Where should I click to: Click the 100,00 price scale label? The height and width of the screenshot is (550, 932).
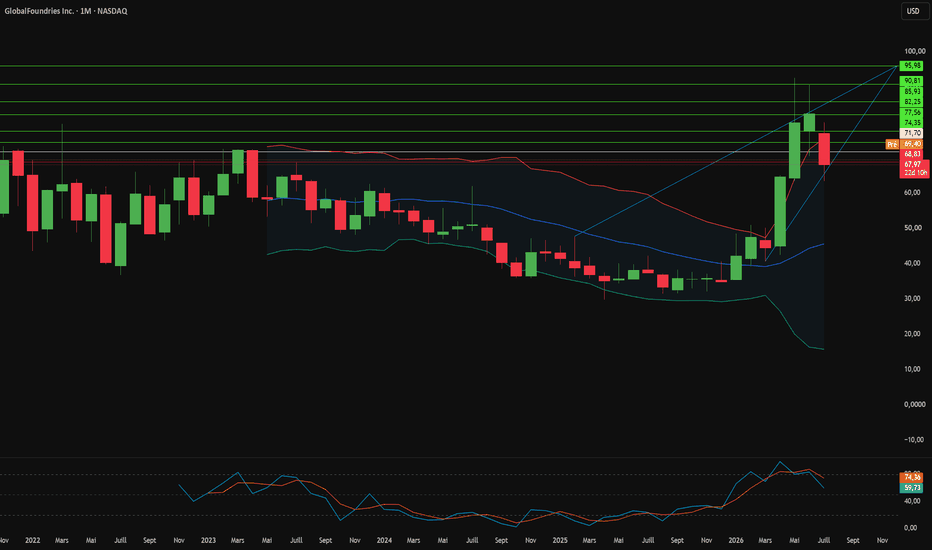coord(914,51)
